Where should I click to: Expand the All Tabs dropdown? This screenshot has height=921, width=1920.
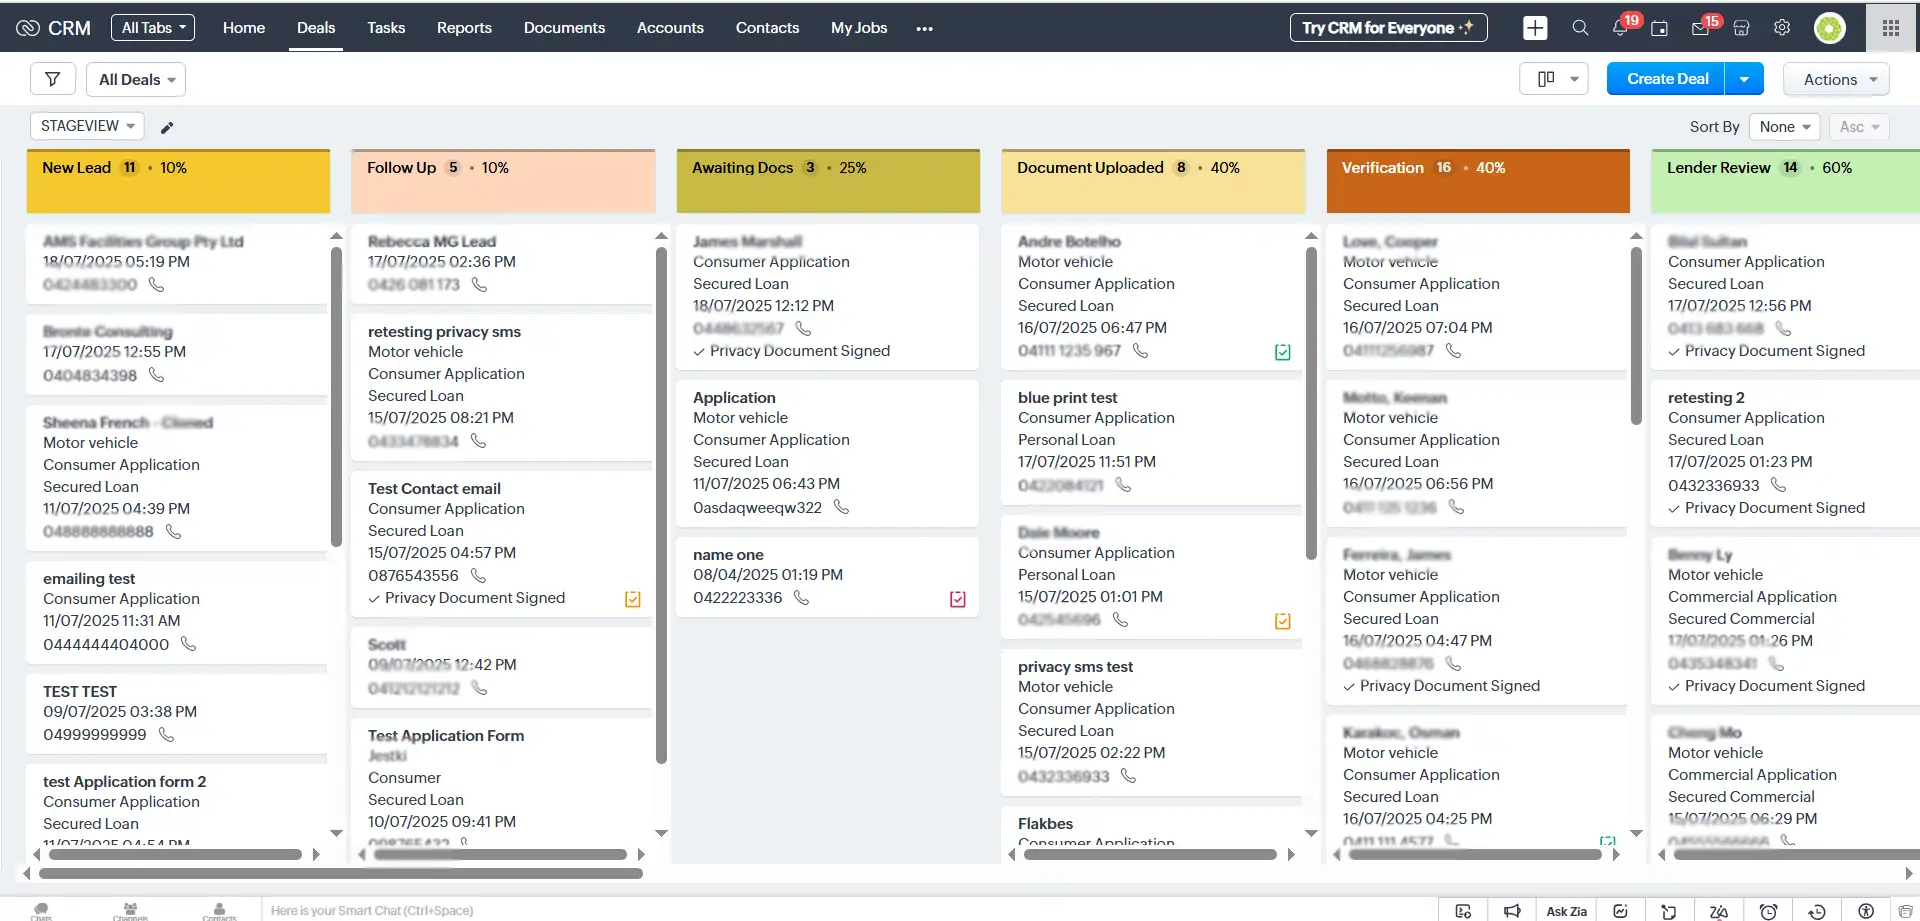point(152,27)
